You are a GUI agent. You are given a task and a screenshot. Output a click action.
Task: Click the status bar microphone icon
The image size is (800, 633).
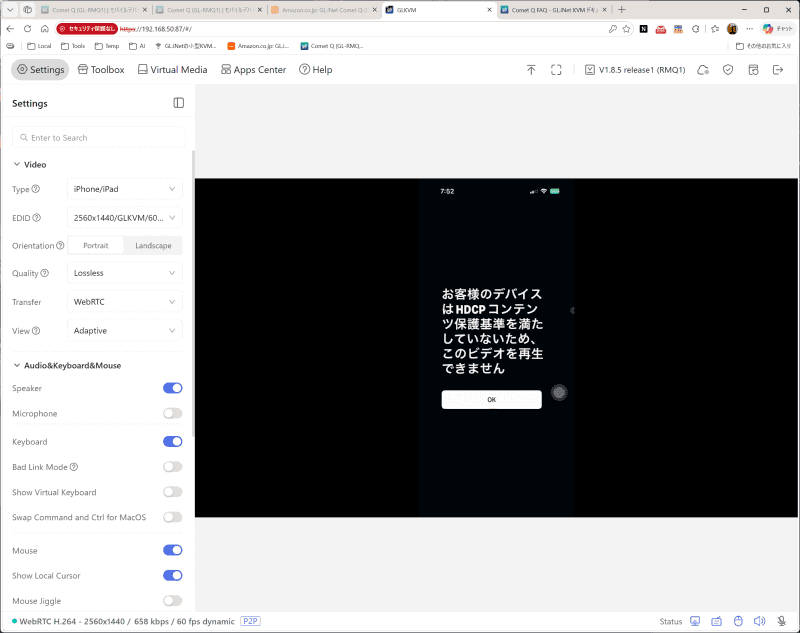click(x=782, y=621)
